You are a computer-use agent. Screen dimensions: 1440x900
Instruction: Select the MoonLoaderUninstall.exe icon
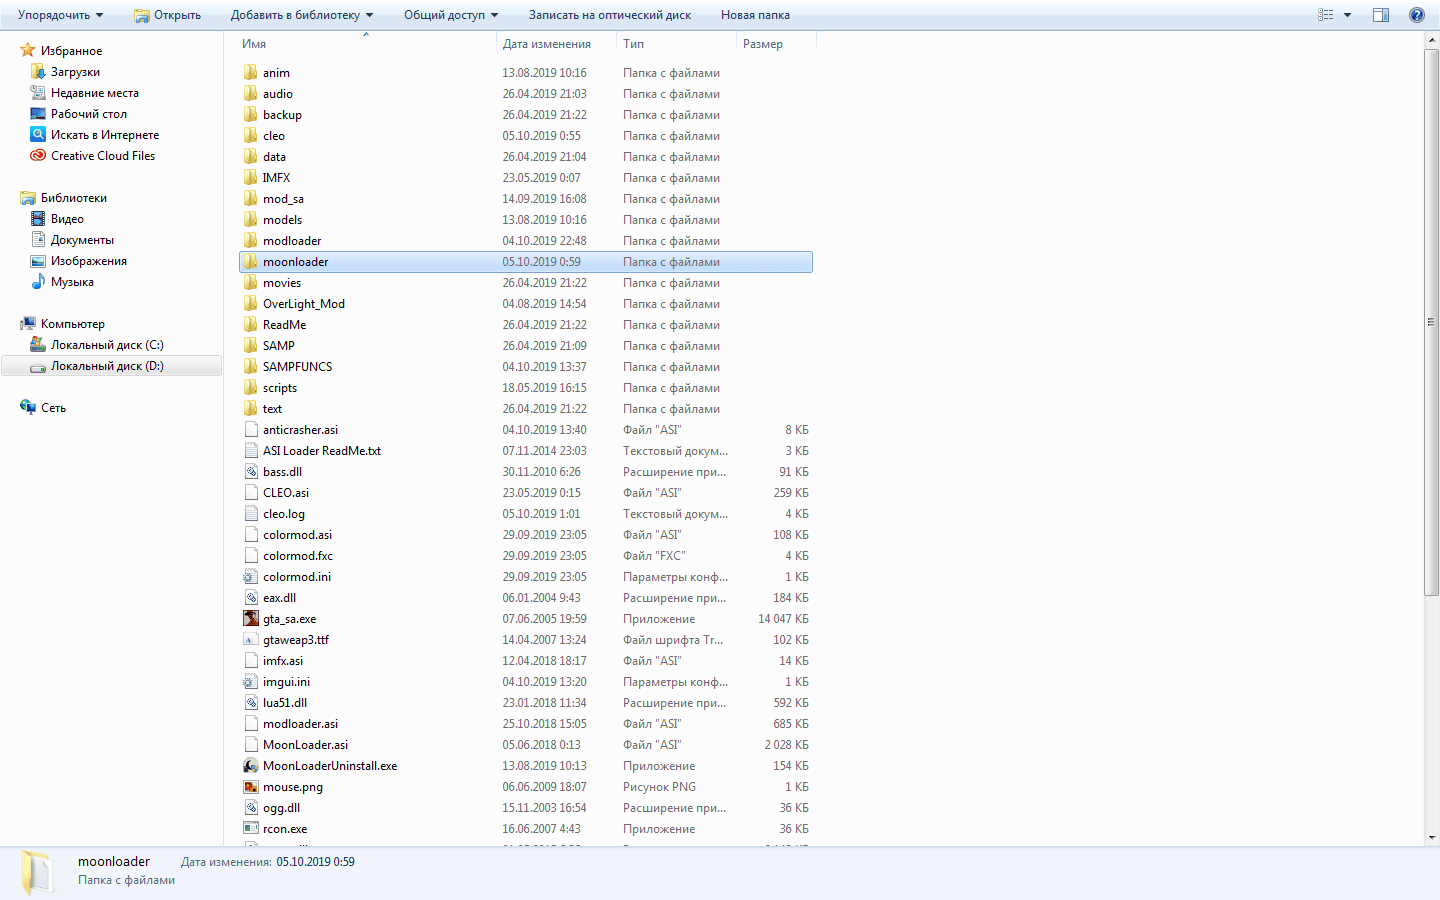pos(251,766)
